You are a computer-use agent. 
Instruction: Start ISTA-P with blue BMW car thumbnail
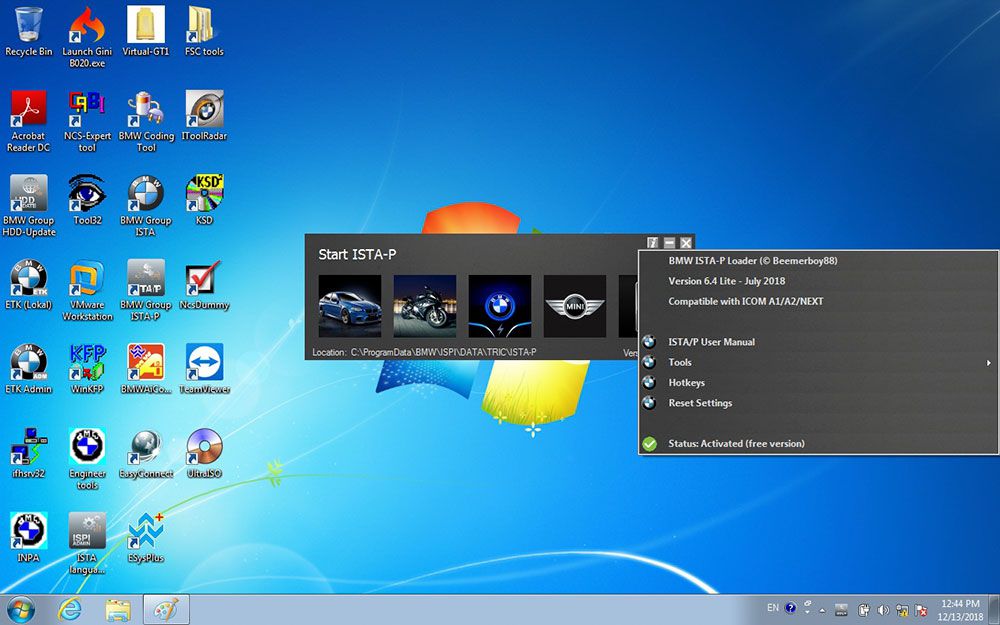349,306
